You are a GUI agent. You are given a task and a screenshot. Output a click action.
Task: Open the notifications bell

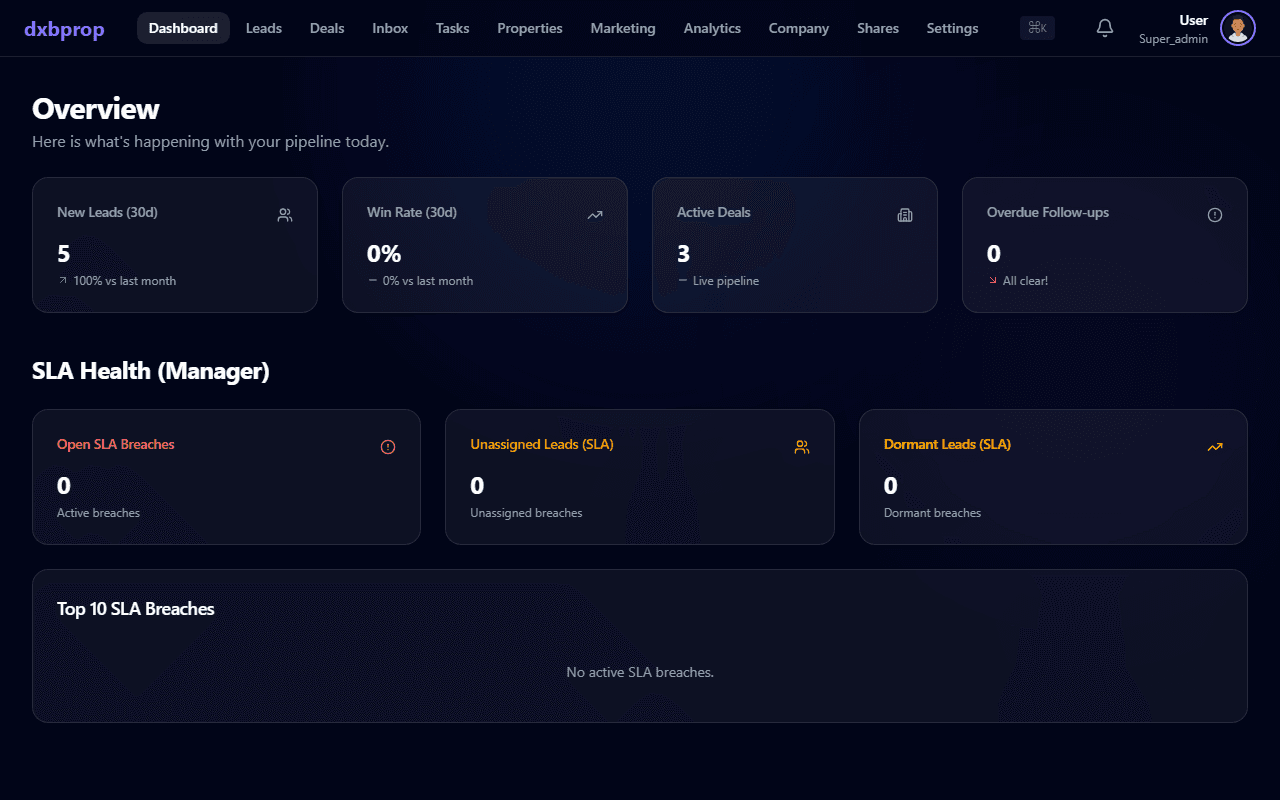point(1105,28)
